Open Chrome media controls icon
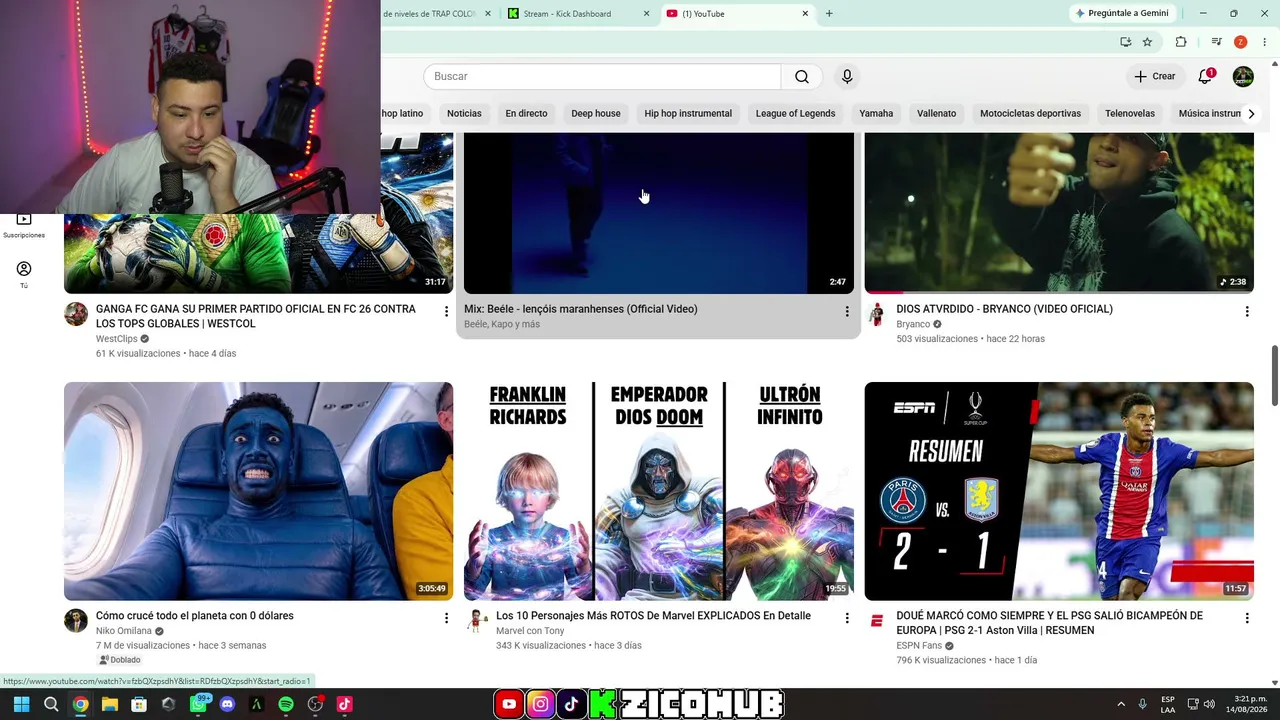 [1216, 42]
